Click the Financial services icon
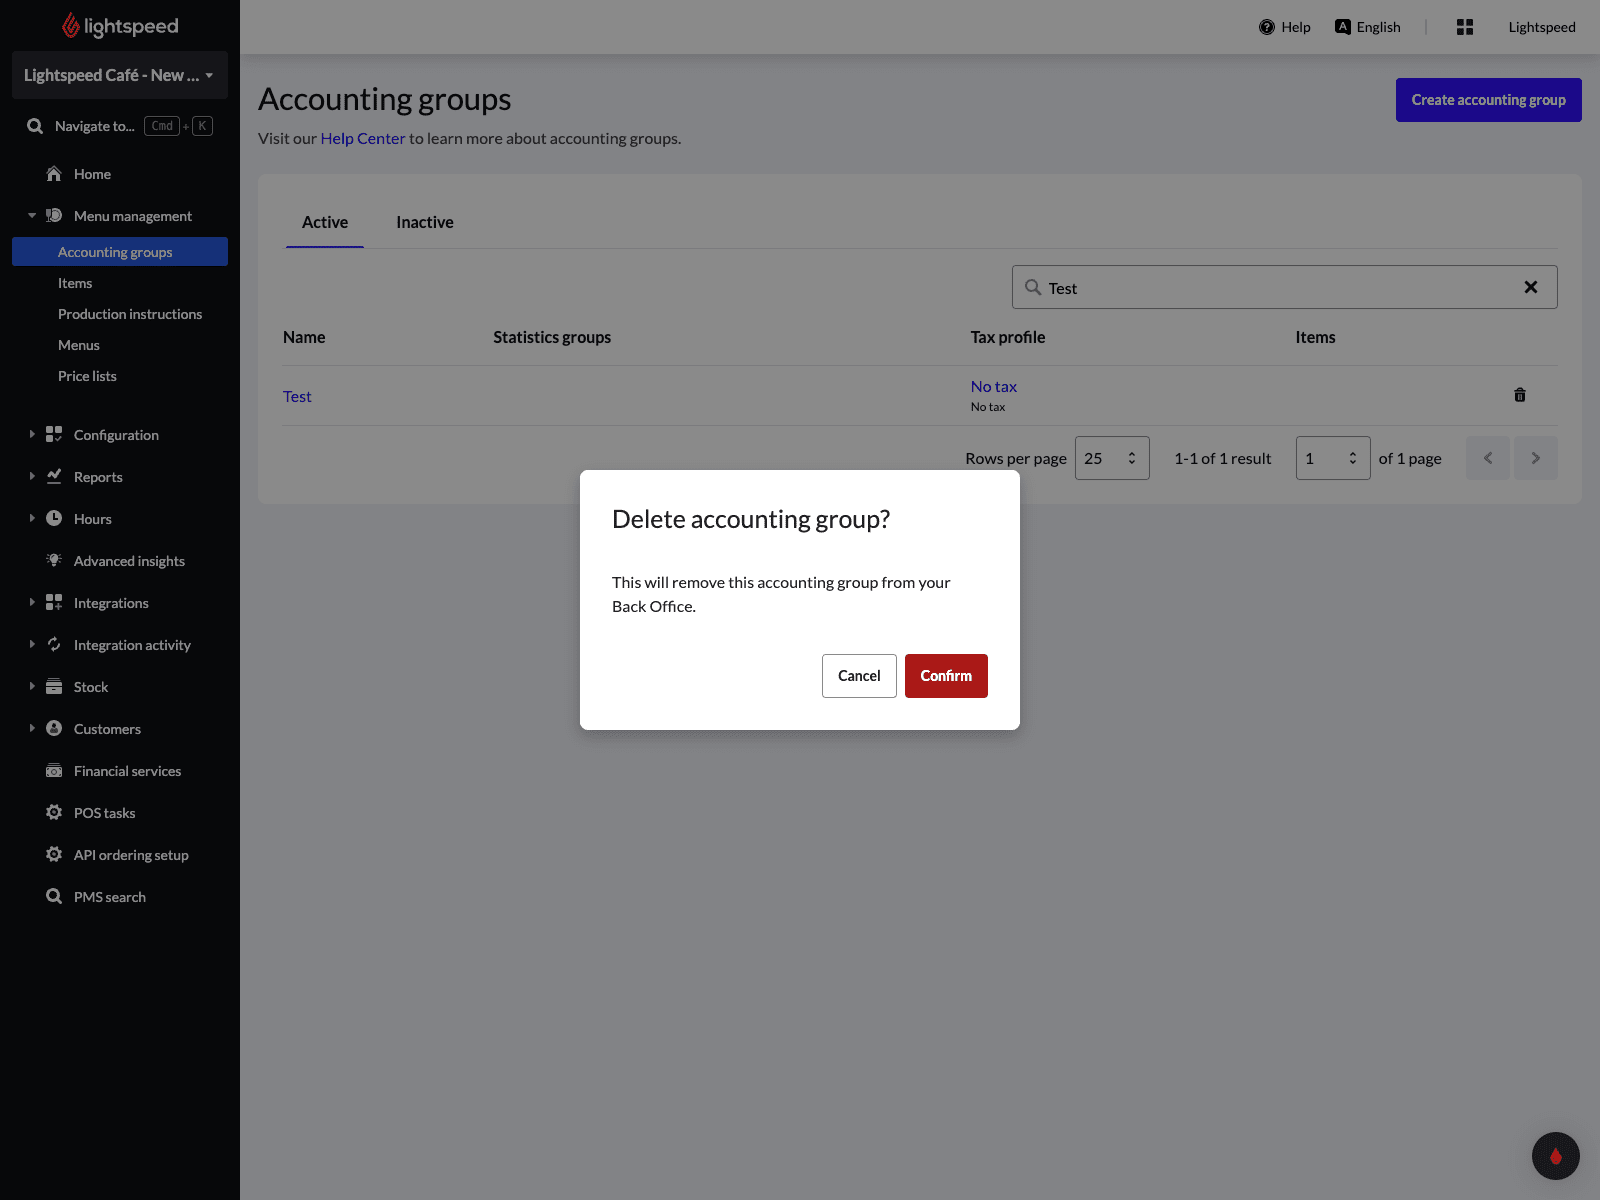This screenshot has height=1200, width=1600. pyautogui.click(x=54, y=771)
